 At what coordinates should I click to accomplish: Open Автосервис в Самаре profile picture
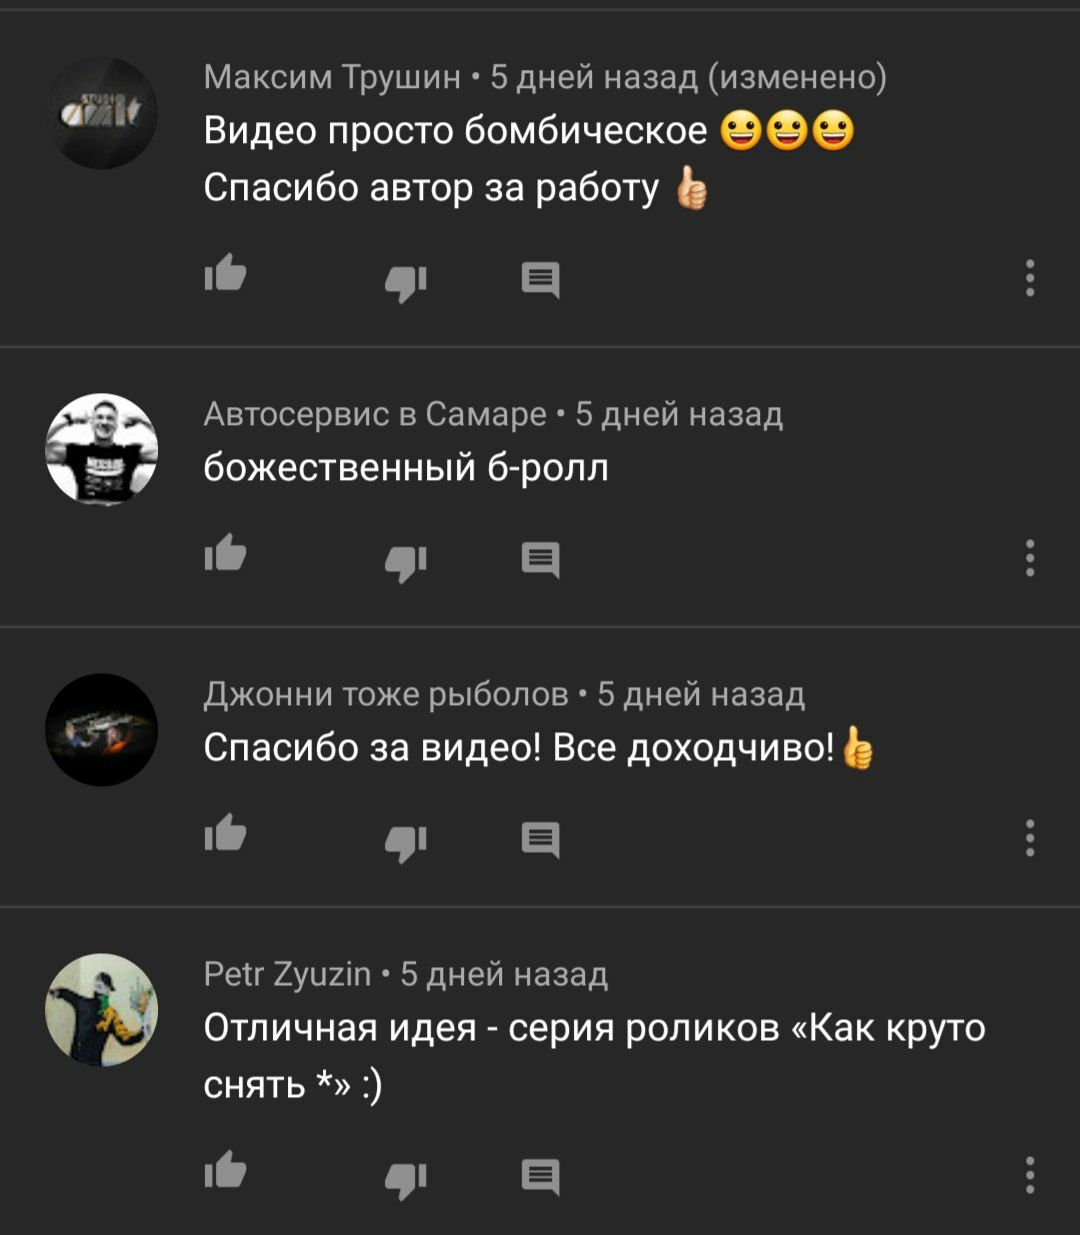pos(102,449)
